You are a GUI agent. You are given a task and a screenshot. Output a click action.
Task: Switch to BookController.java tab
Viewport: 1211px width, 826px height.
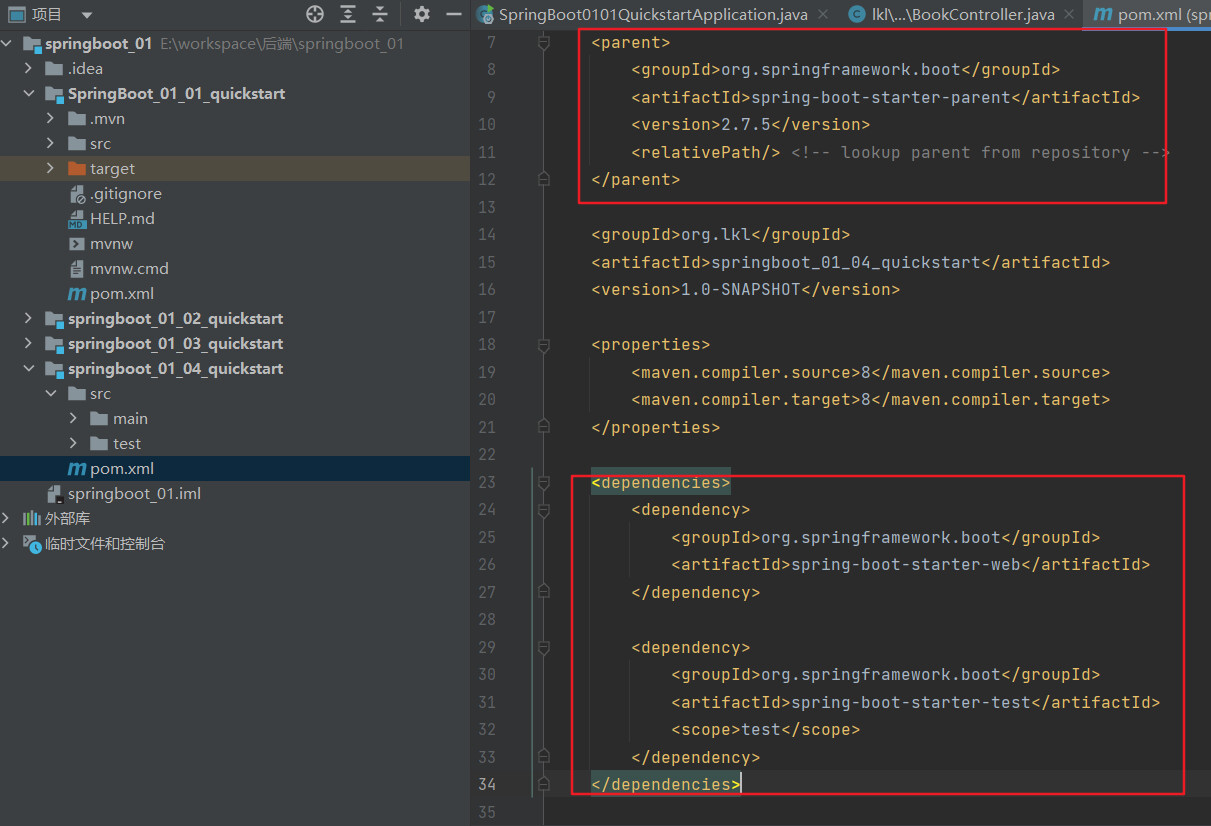point(963,14)
